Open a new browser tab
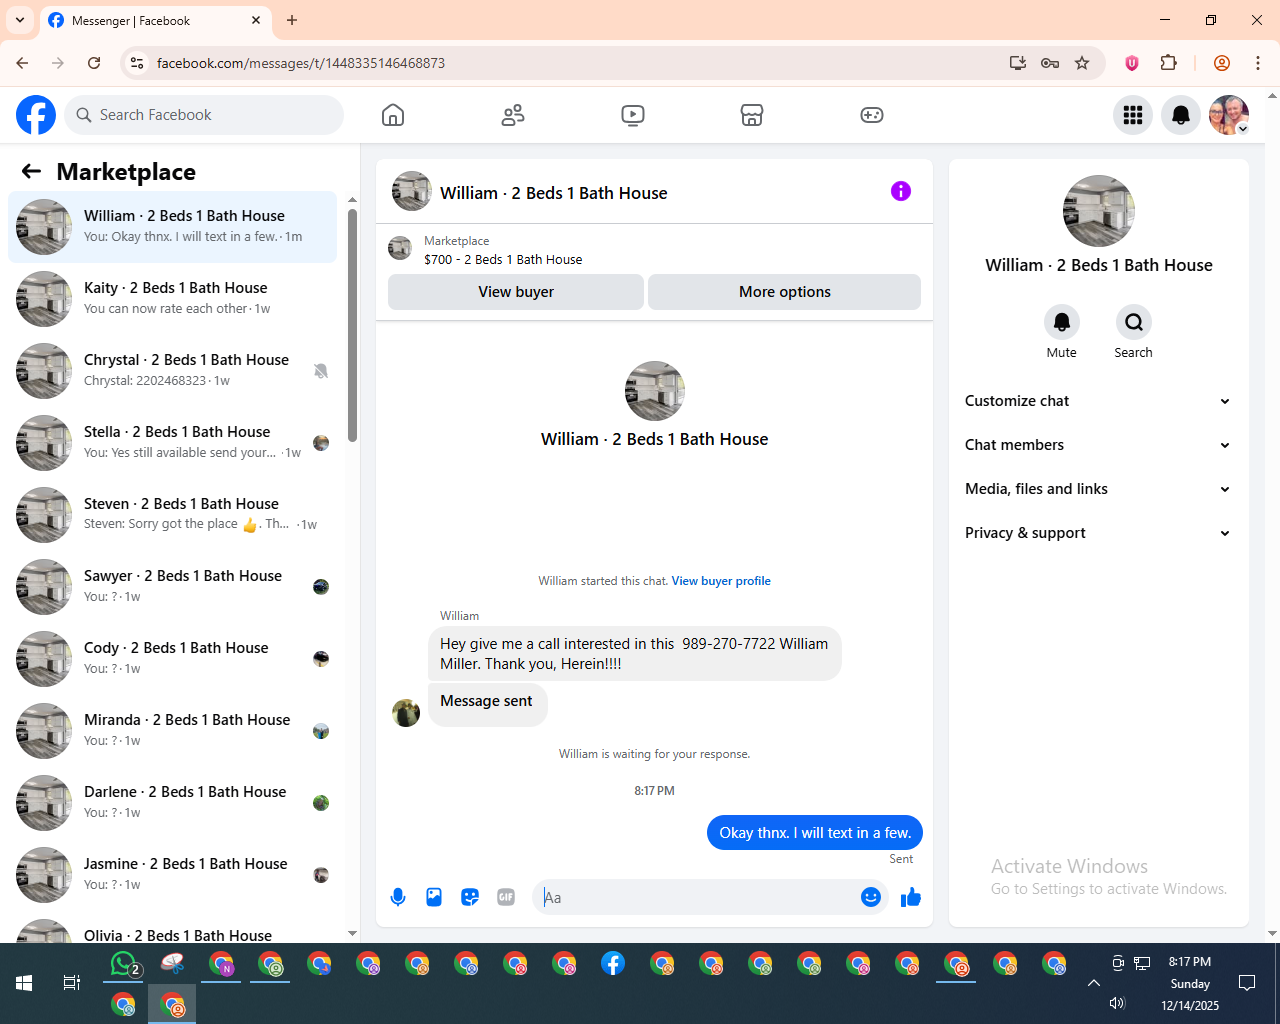Image resolution: width=1280 pixels, height=1024 pixels. click(292, 20)
